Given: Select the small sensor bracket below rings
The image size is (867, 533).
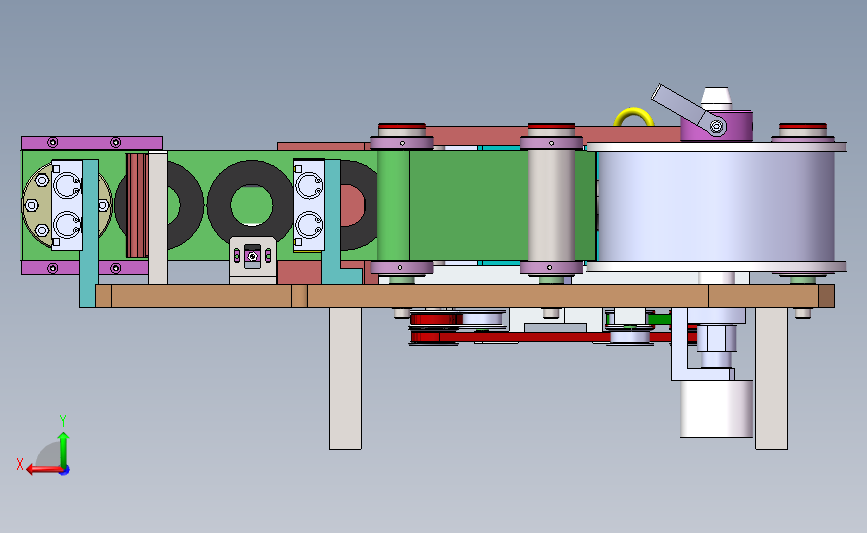Looking at the screenshot, I should point(253,259).
